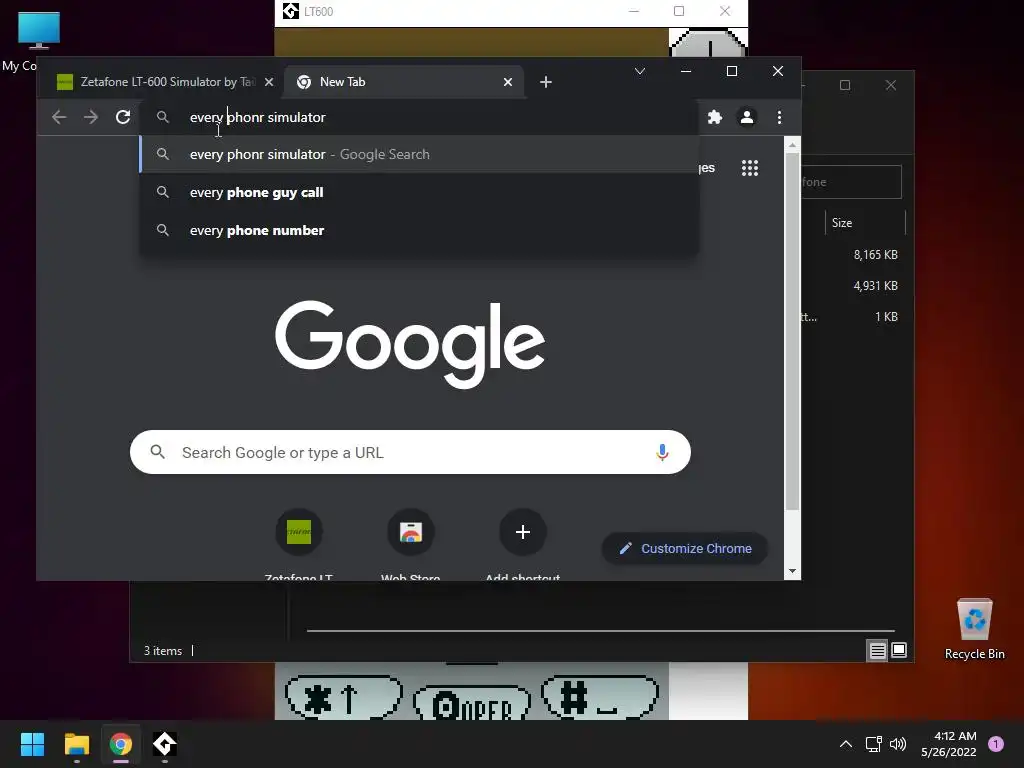Go forward in Chrome navigation
1024x768 pixels.
pyautogui.click(x=91, y=117)
